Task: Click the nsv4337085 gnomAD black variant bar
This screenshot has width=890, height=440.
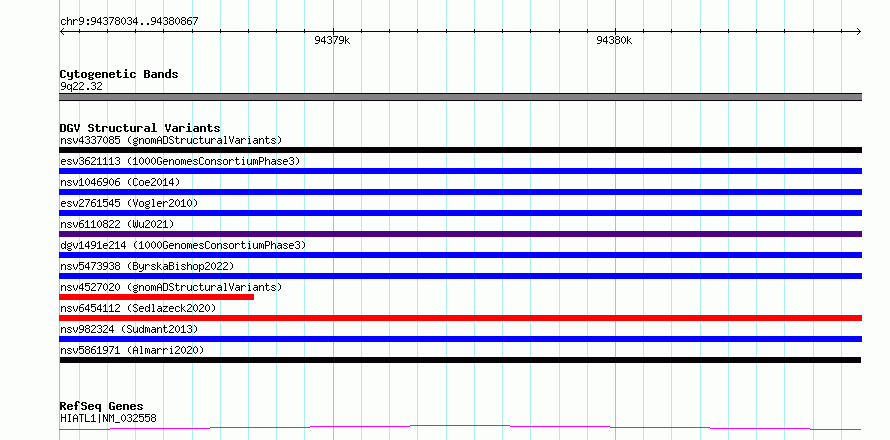Action: click(x=460, y=150)
